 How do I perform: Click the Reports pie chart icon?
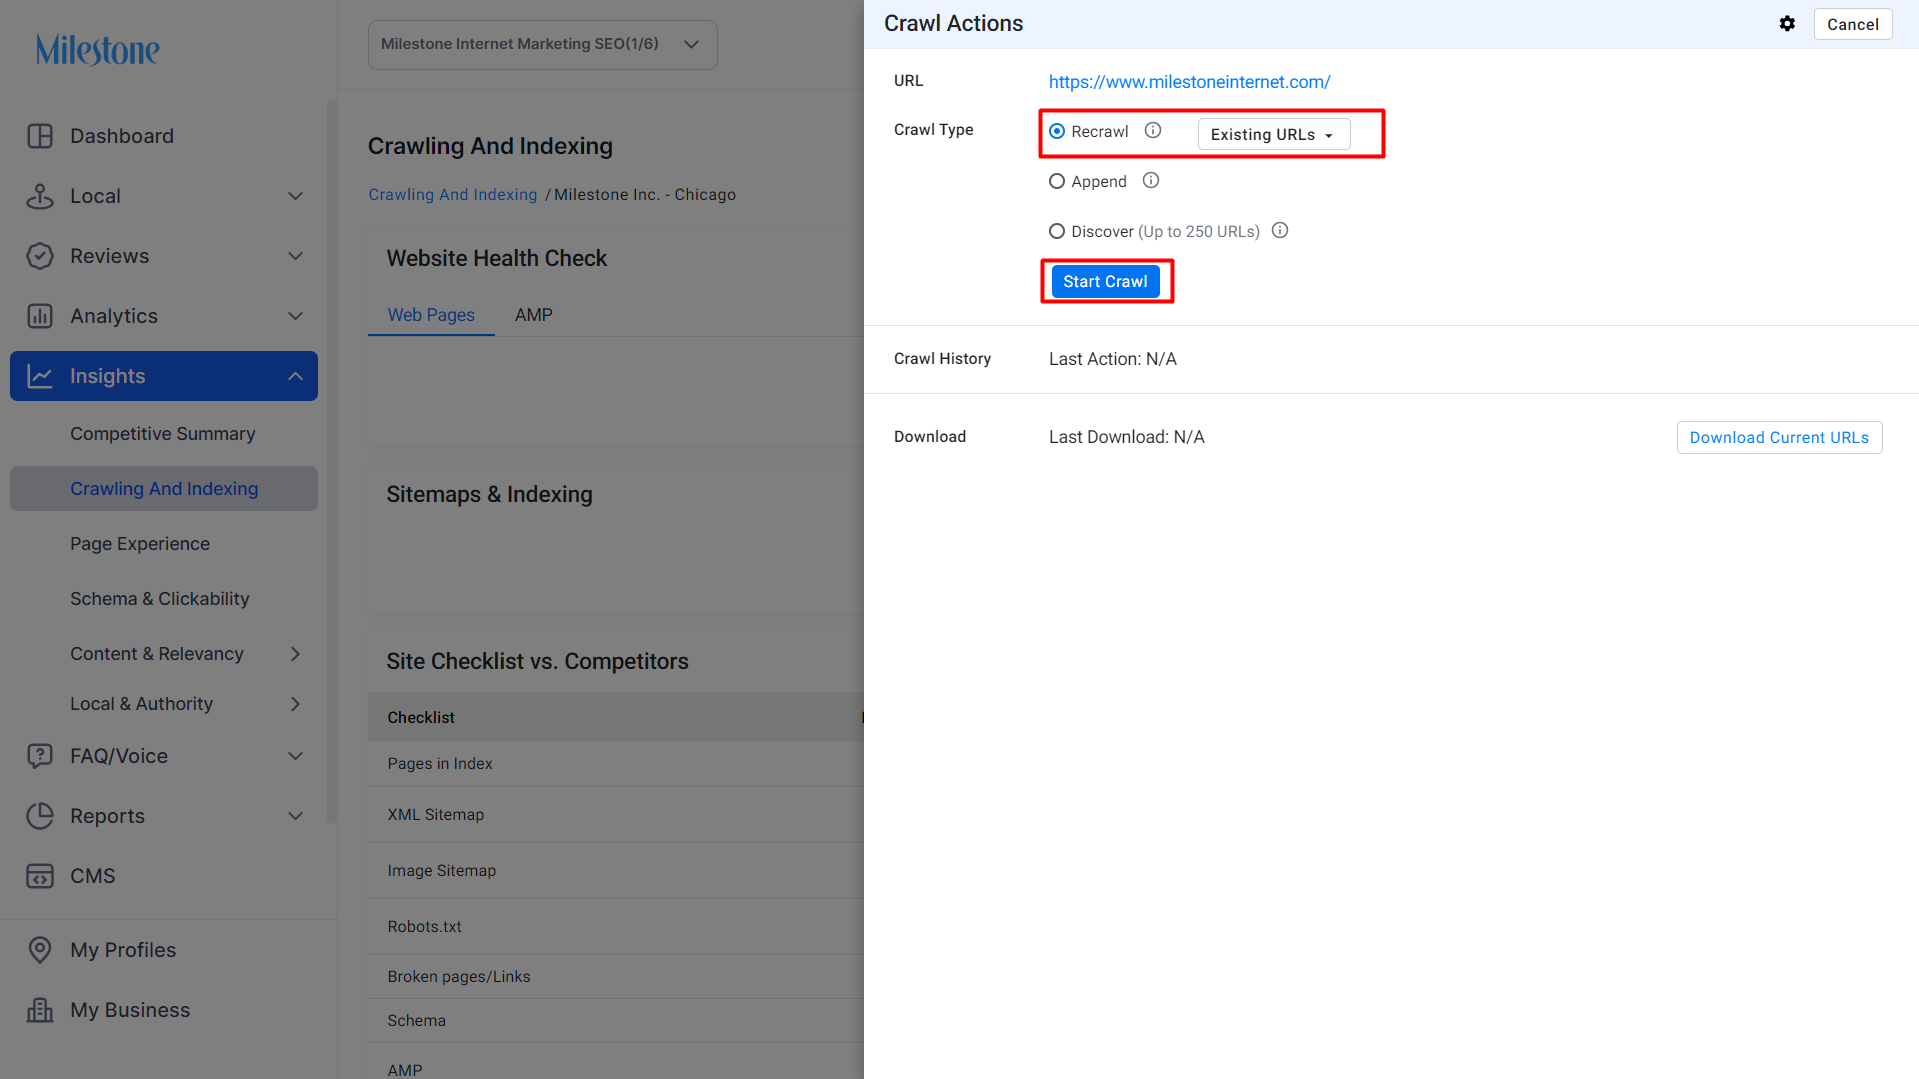pos(40,816)
